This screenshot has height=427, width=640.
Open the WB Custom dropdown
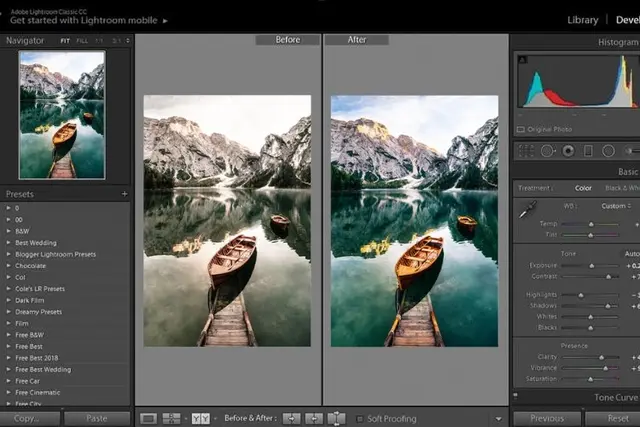point(616,206)
